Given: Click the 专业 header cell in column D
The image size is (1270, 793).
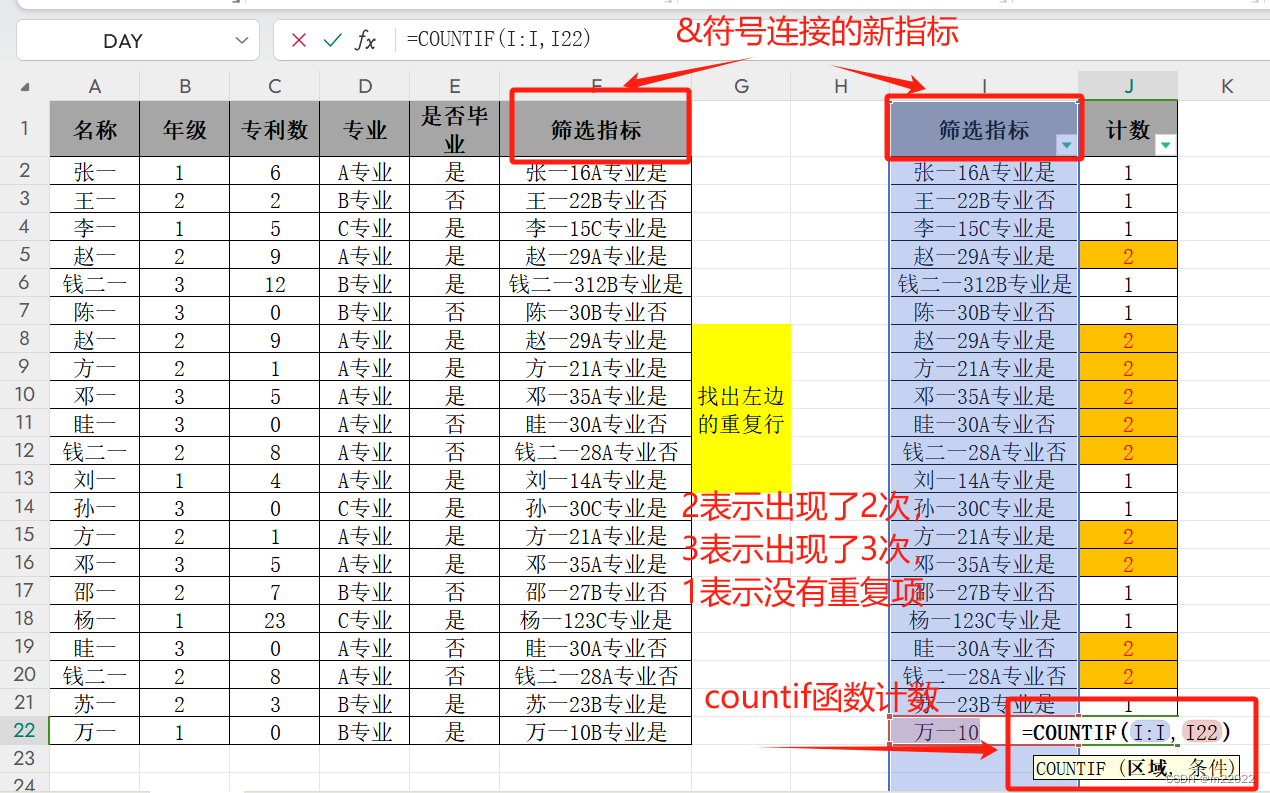Looking at the screenshot, I should pos(365,128).
